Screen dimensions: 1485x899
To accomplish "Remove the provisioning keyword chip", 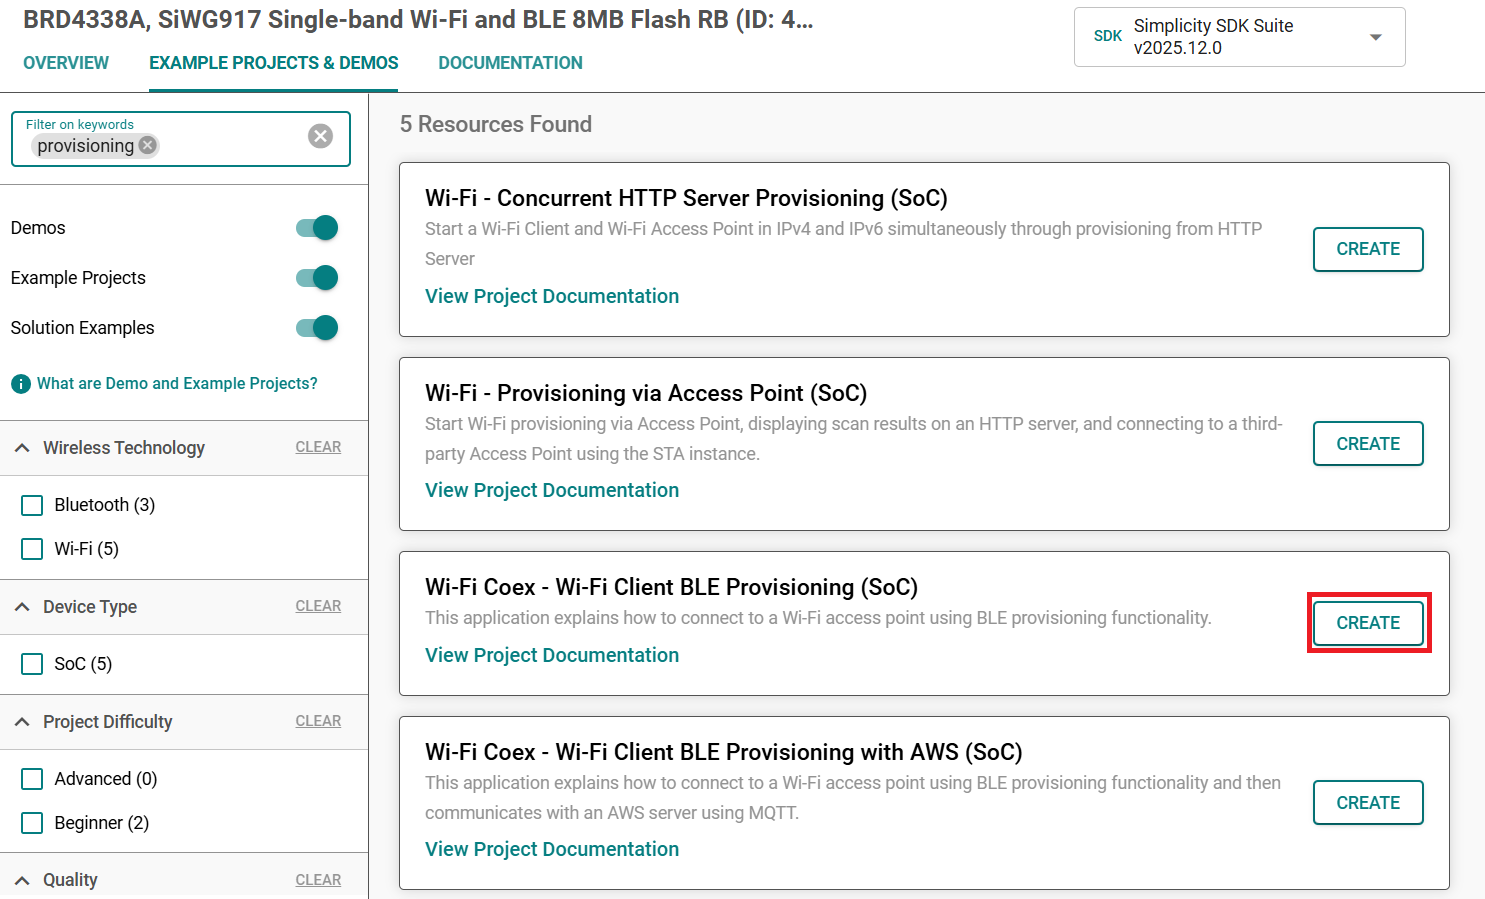I will click(x=148, y=145).
